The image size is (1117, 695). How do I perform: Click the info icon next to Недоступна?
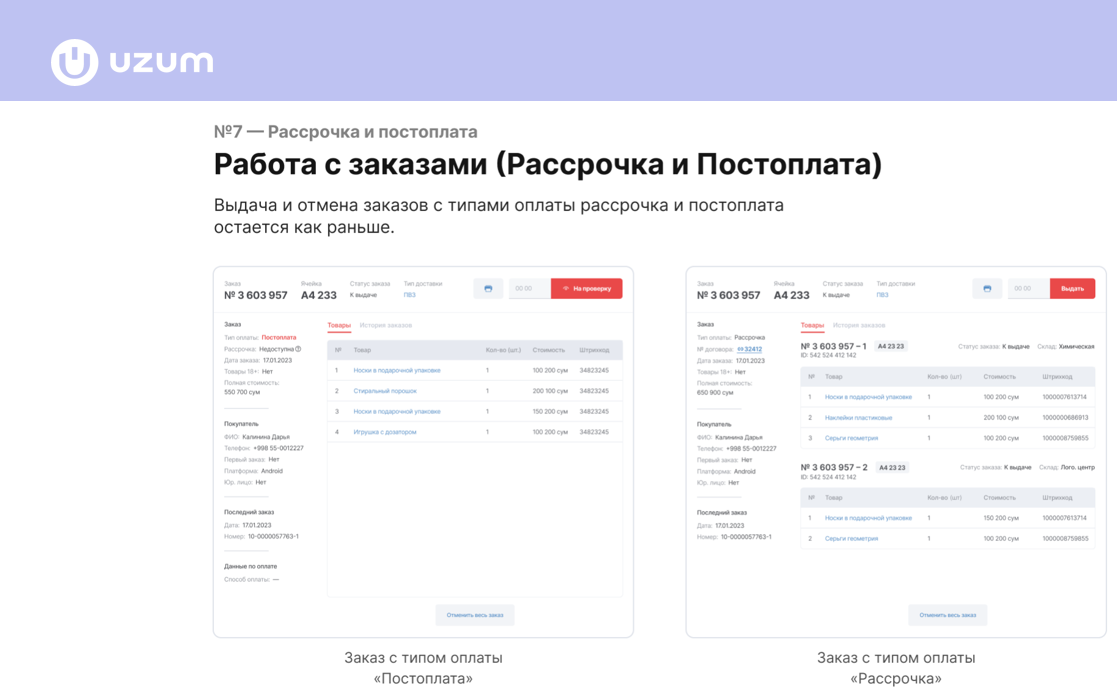(298, 349)
